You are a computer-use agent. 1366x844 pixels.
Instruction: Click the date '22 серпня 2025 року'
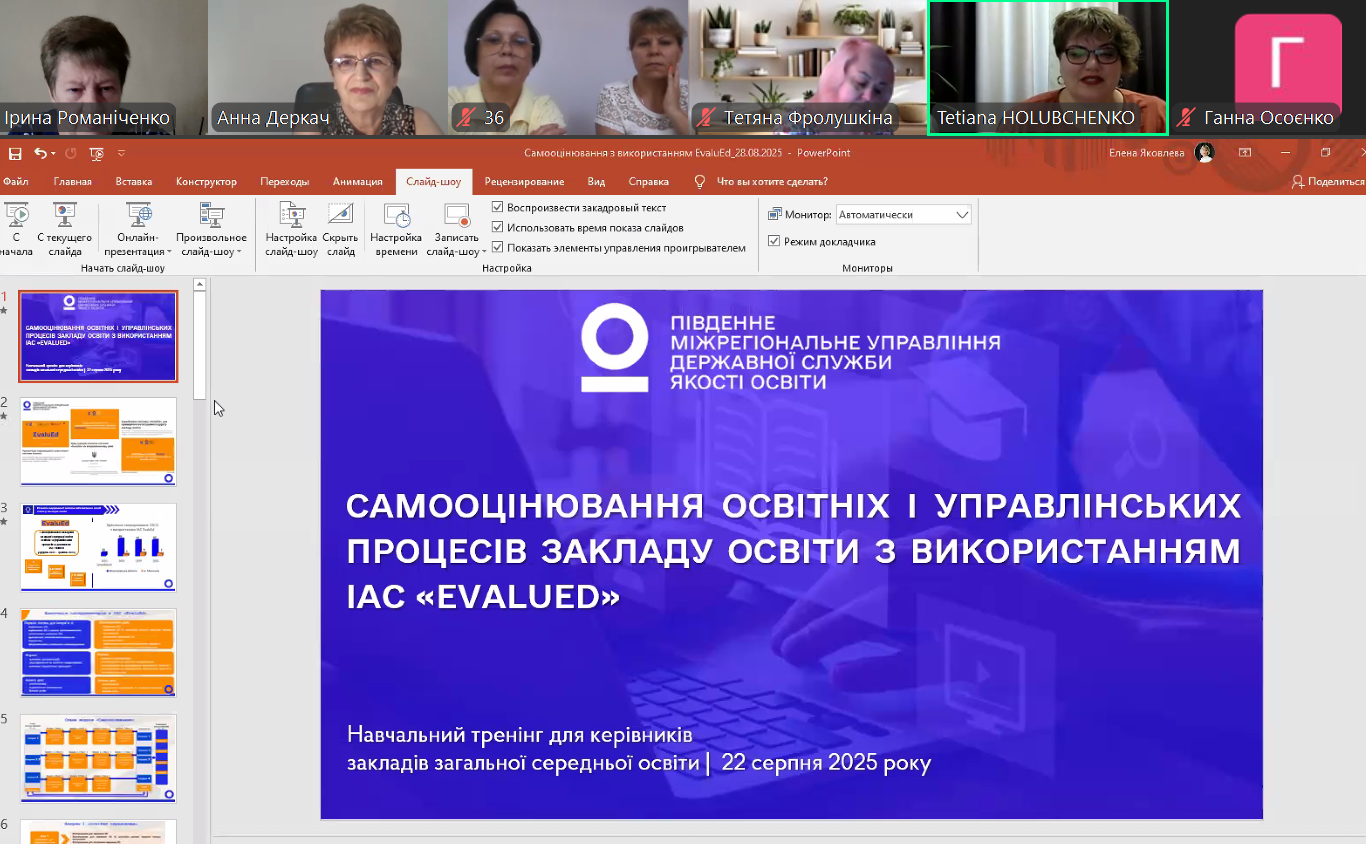point(826,763)
